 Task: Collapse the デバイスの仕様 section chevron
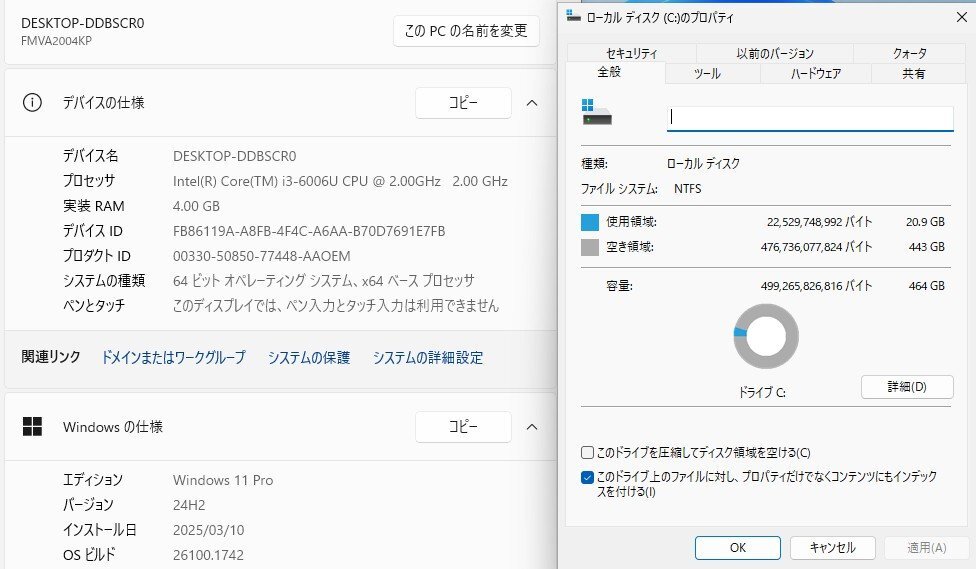pyautogui.click(x=532, y=103)
